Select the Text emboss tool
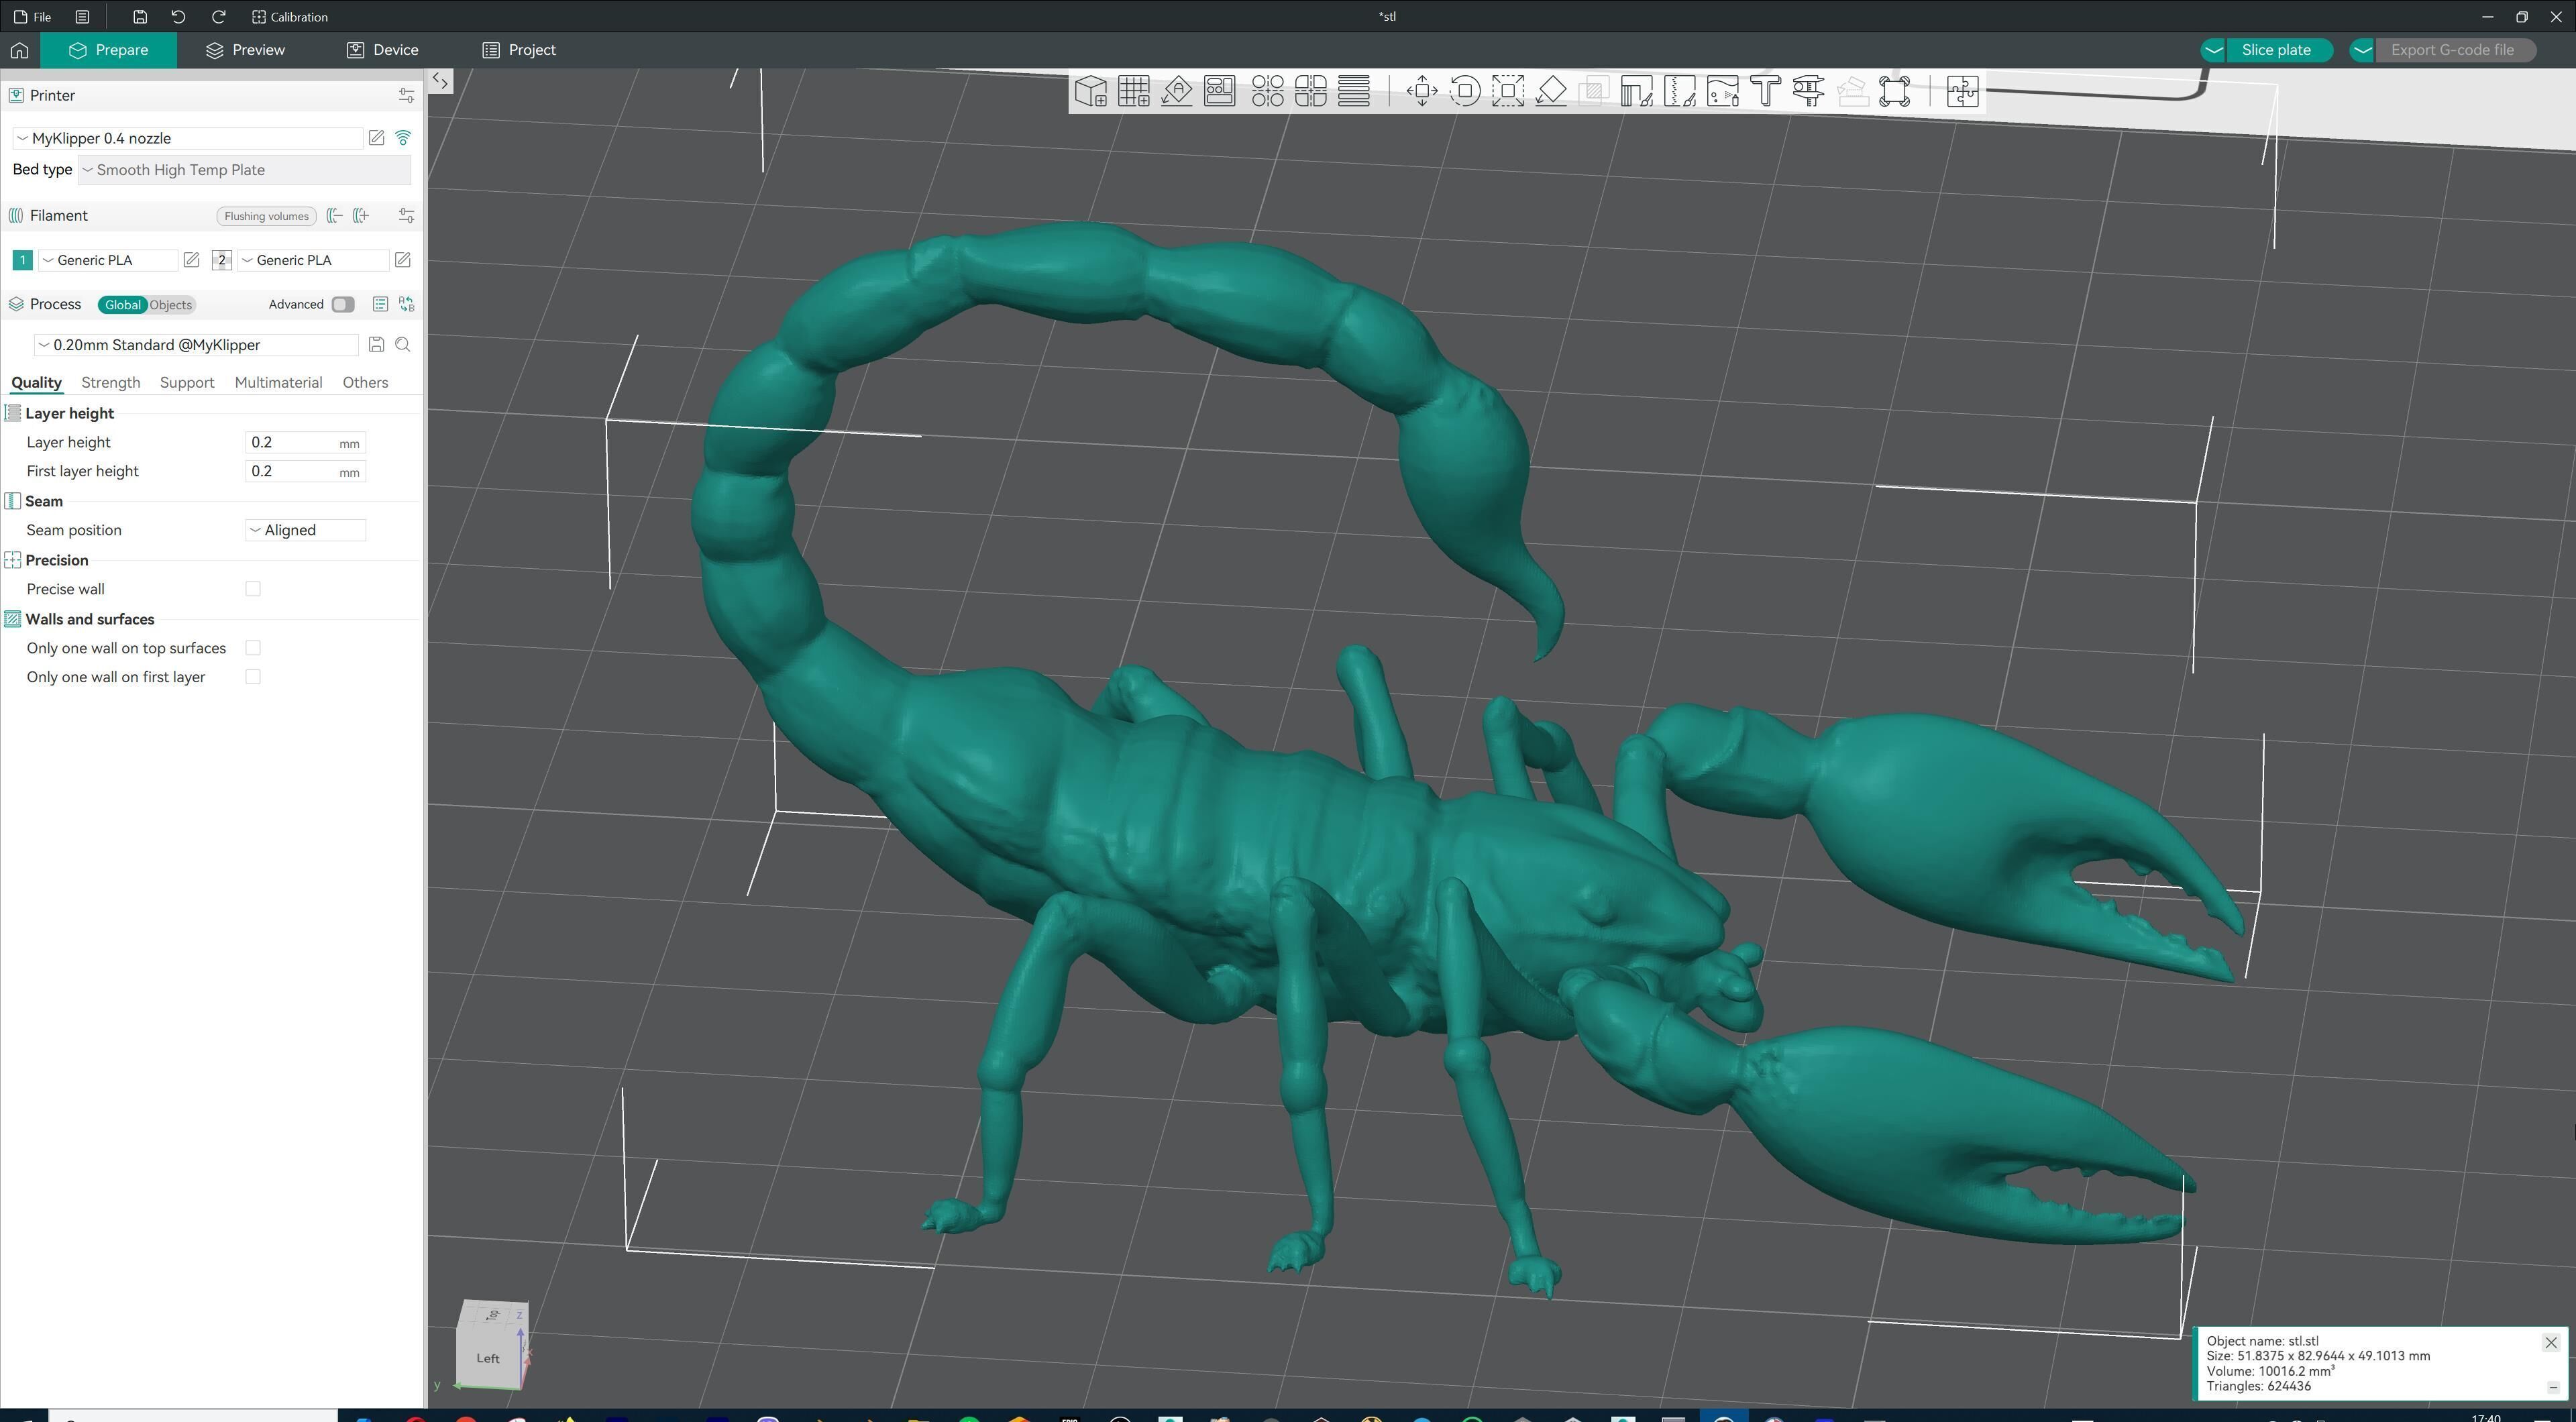Image resolution: width=2576 pixels, height=1422 pixels. [1766, 91]
